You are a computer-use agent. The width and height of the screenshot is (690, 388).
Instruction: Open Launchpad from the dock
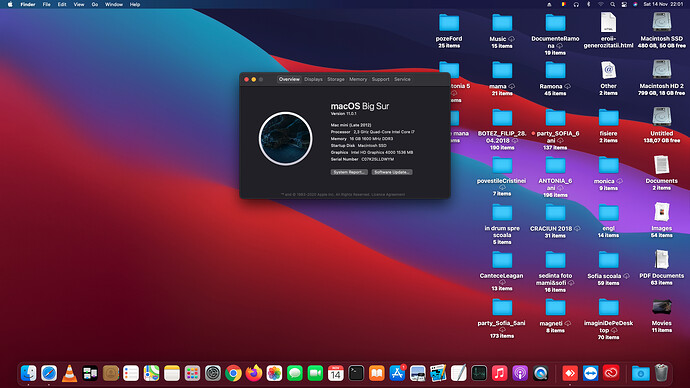click(192, 373)
